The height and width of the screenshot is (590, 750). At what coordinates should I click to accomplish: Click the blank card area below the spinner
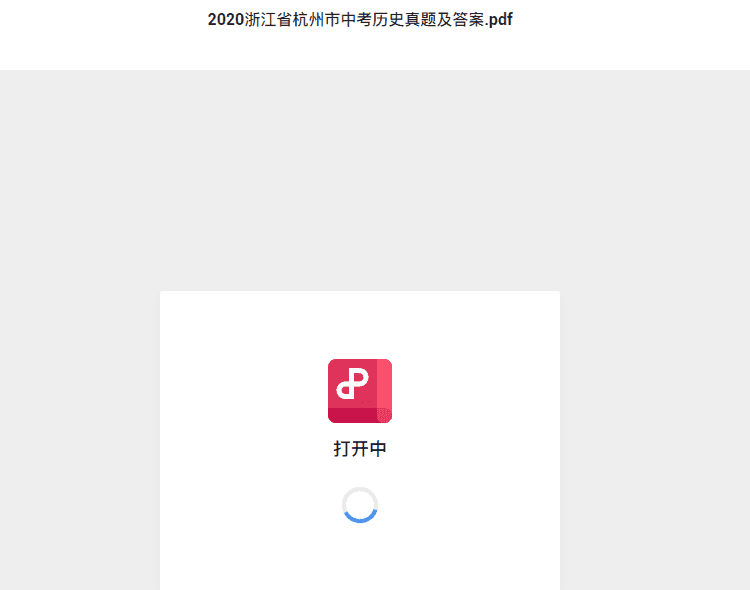pos(360,557)
